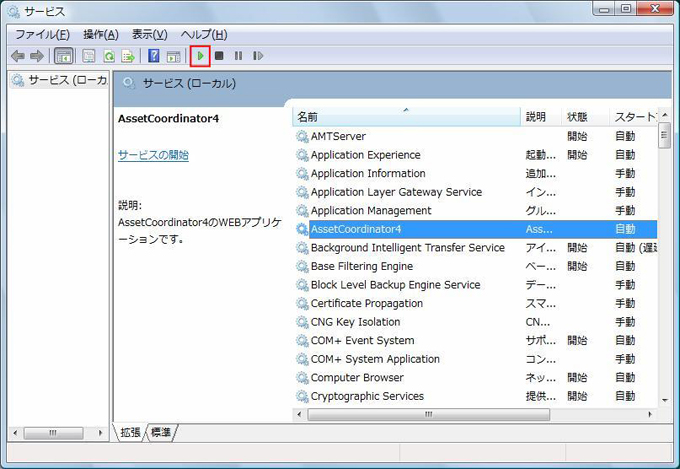Image resolution: width=680 pixels, height=469 pixels.
Task: Click the service list horizontal scrollbar thumb
Action: coord(428,415)
